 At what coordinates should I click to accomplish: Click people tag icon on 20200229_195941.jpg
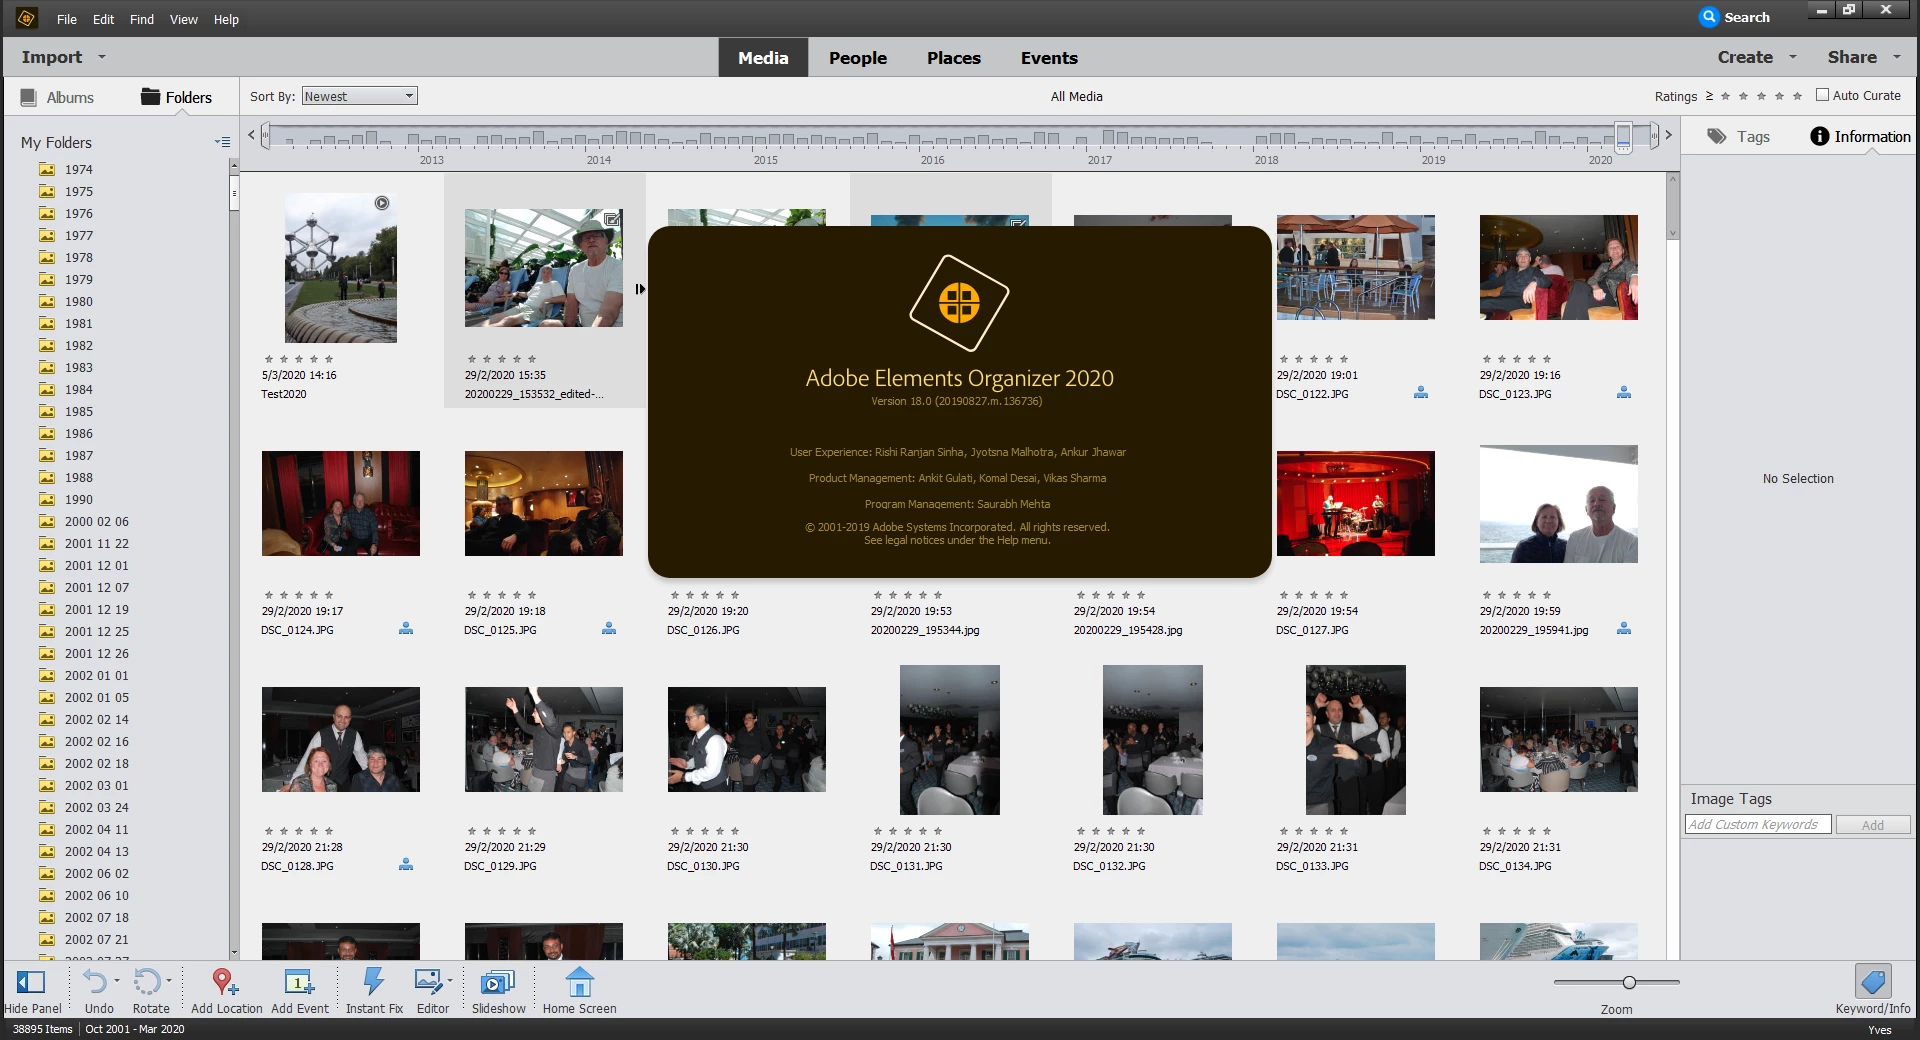click(x=1624, y=629)
